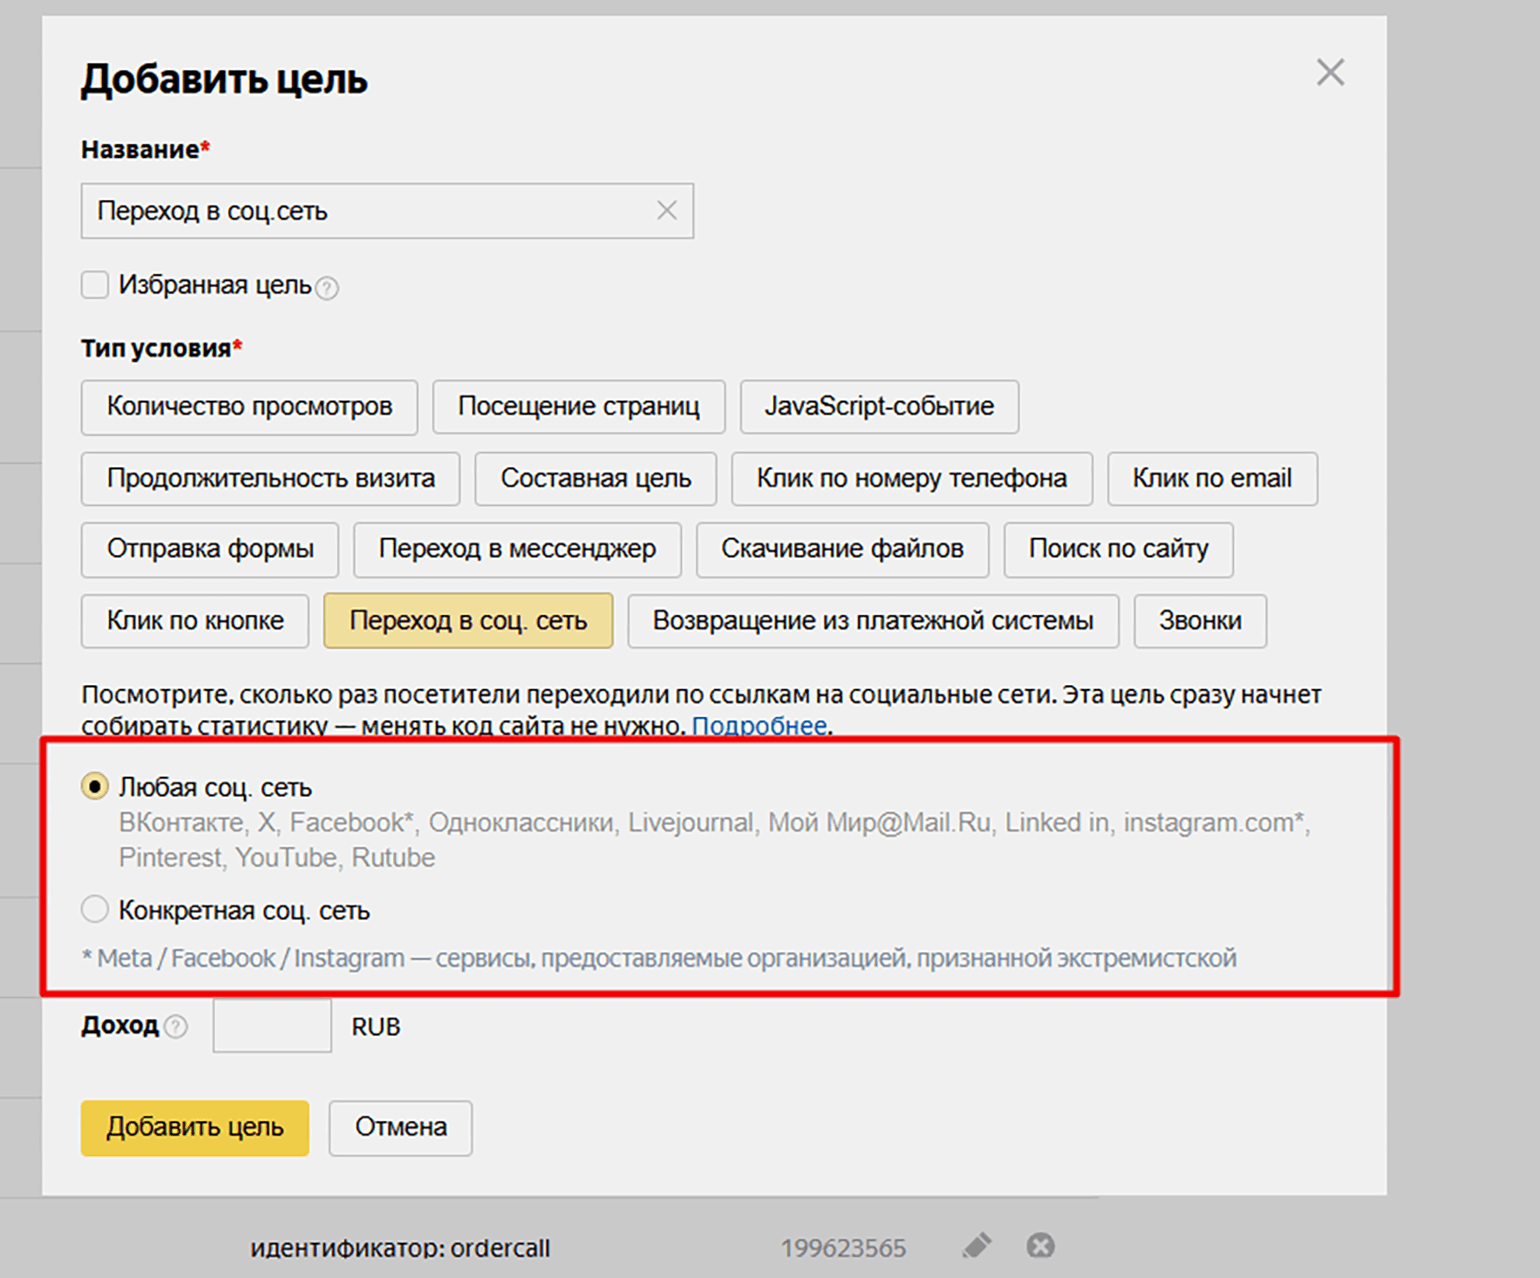Screen dimensions: 1540x1278
Task: Close the Добавить цель dialog
Action: pos(1330,73)
